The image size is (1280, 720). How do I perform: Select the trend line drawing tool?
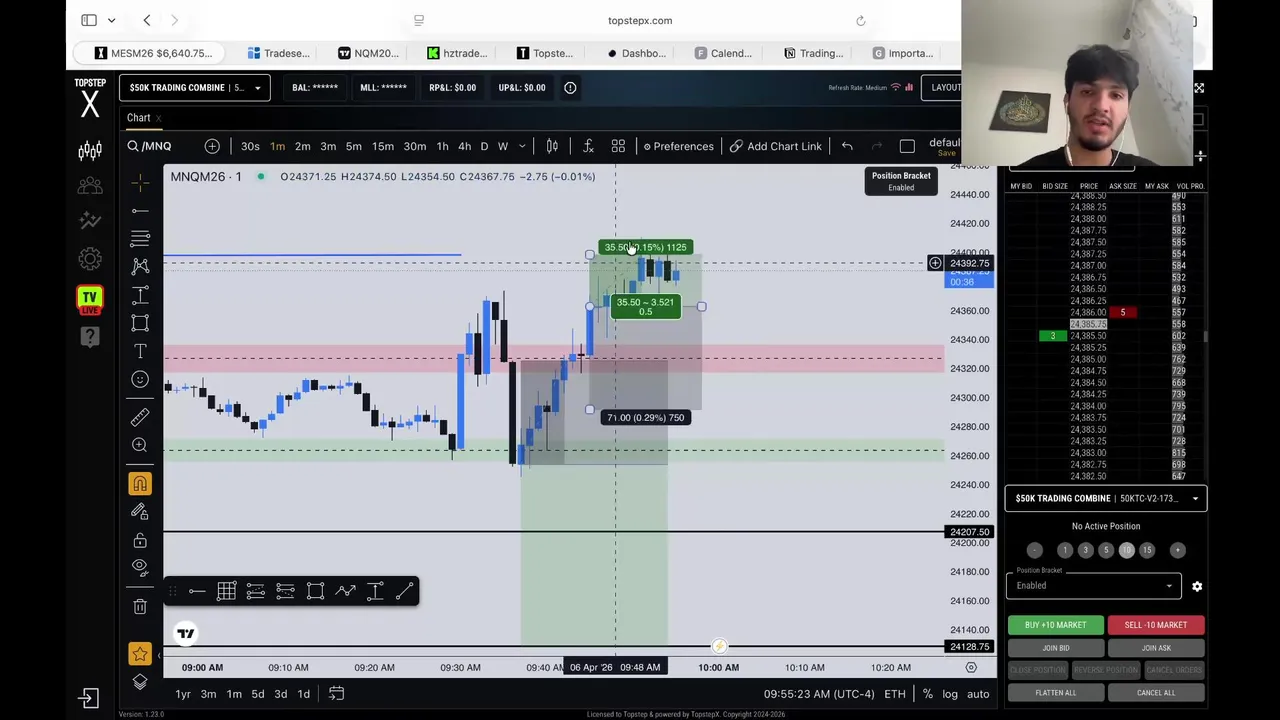(140, 210)
